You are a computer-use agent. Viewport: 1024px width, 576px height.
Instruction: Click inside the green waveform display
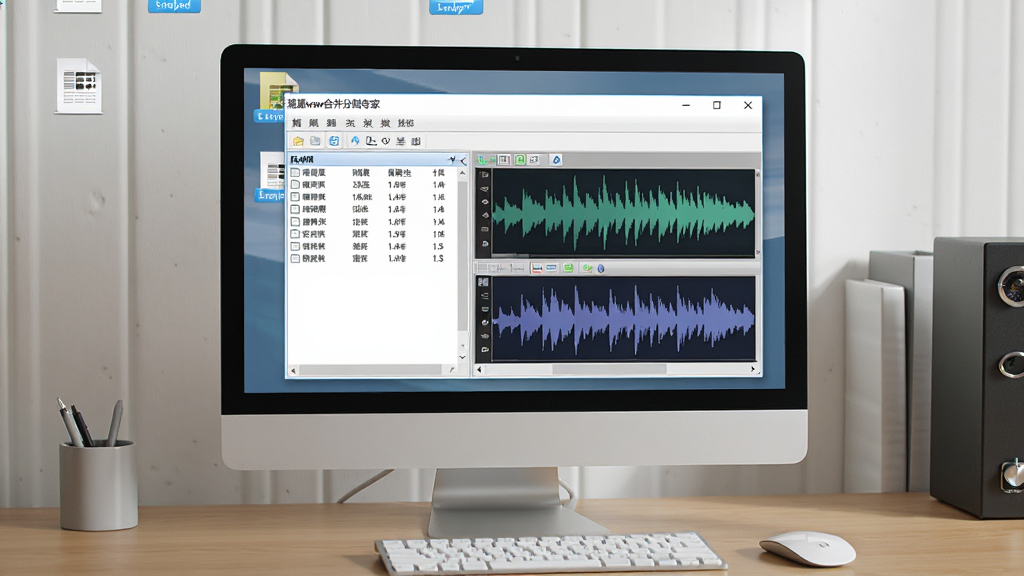click(624, 212)
